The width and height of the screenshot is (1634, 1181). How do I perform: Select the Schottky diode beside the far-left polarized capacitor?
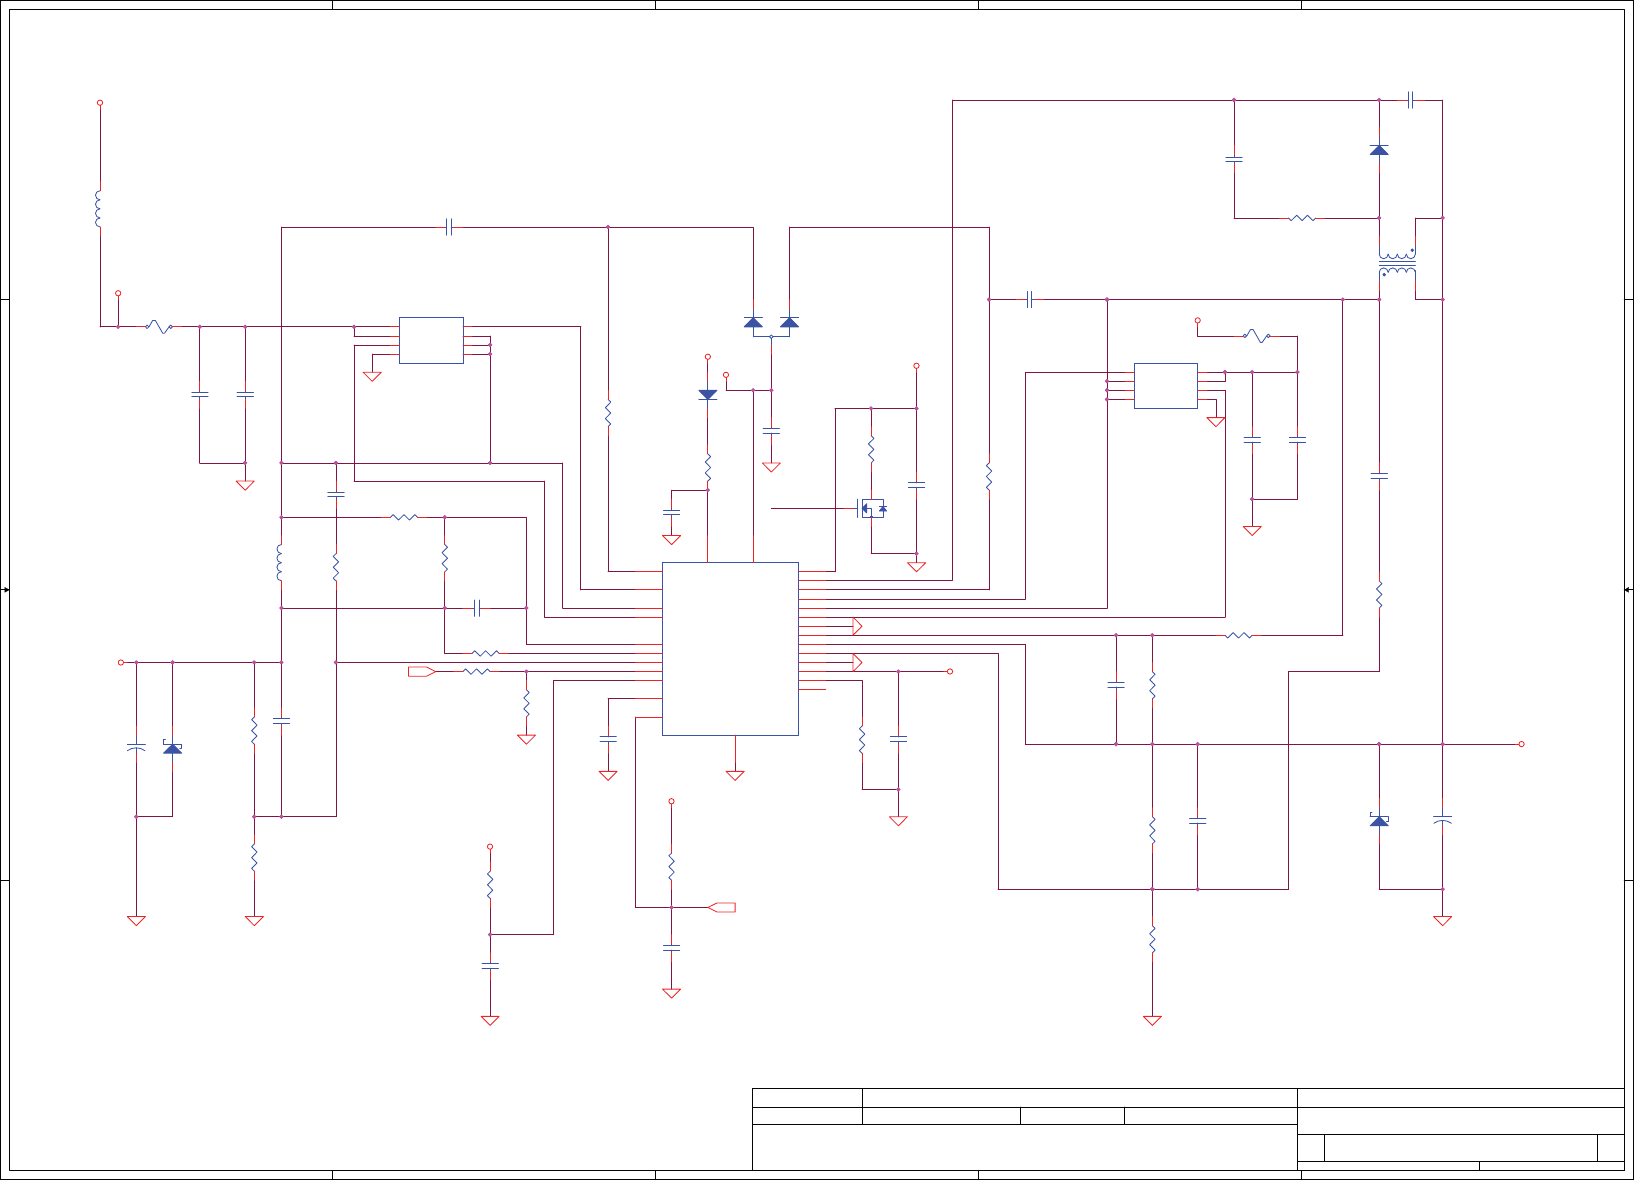coord(172,748)
